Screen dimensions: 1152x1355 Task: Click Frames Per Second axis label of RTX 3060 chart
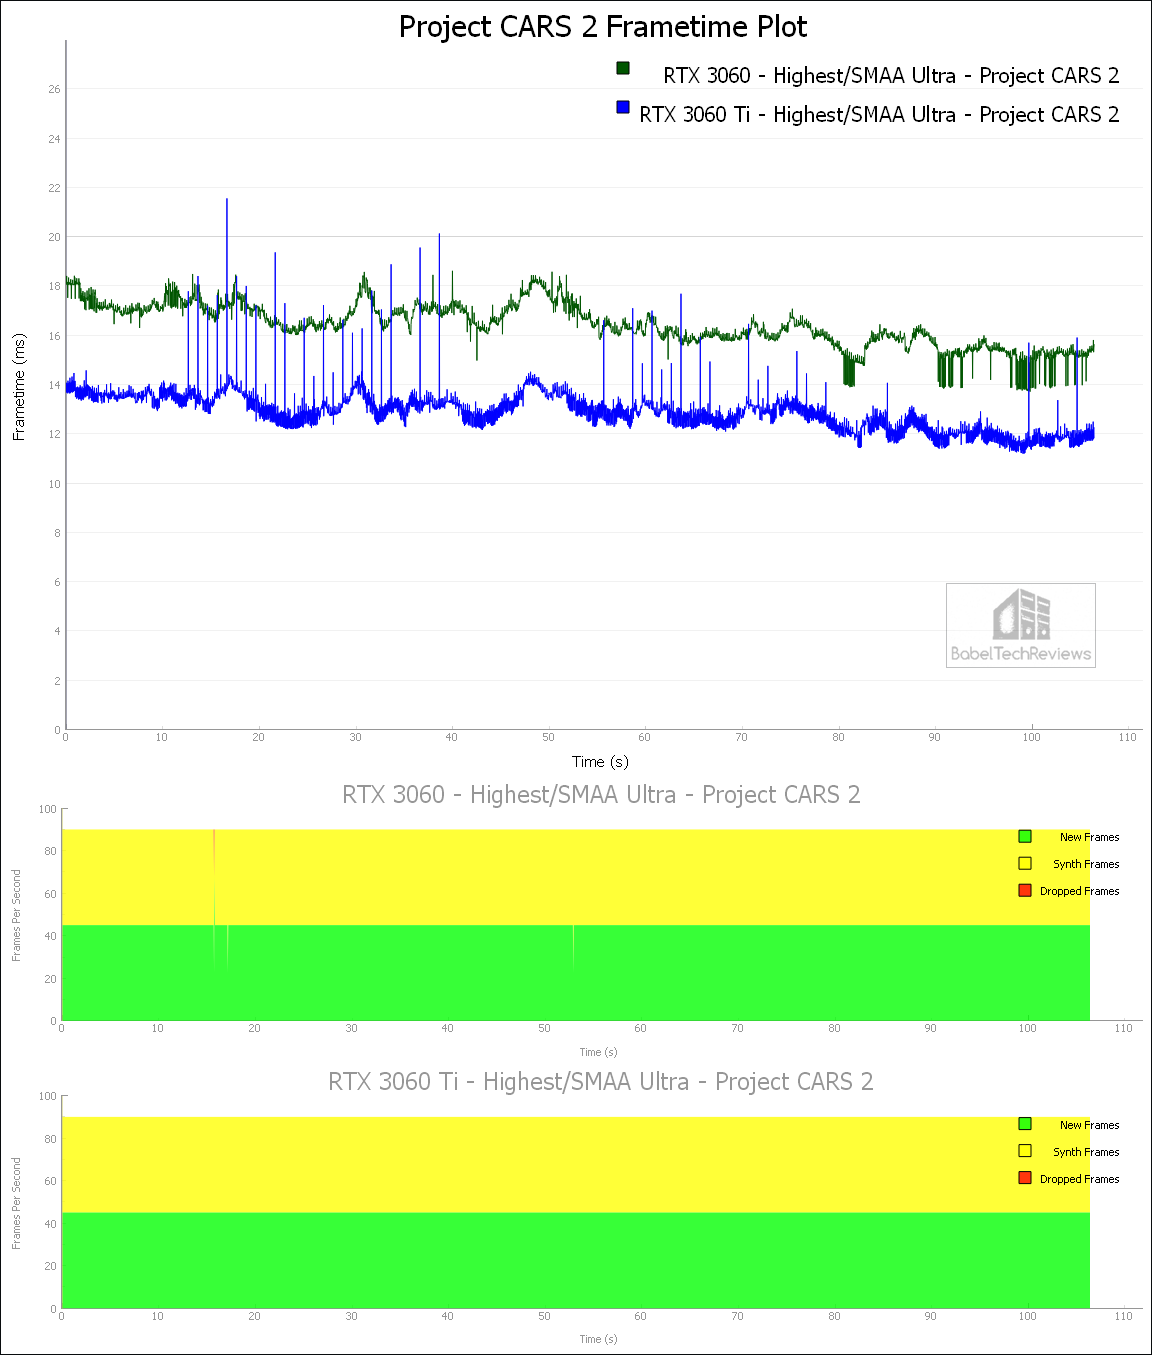pyautogui.click(x=16, y=915)
